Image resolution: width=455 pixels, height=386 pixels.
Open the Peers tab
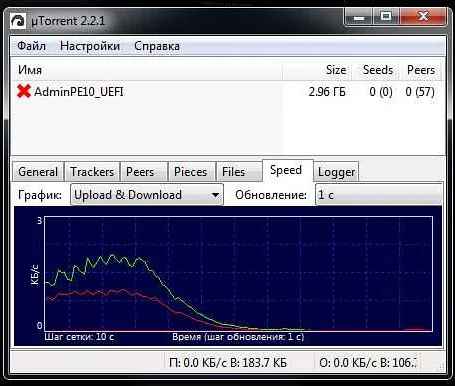click(x=140, y=172)
